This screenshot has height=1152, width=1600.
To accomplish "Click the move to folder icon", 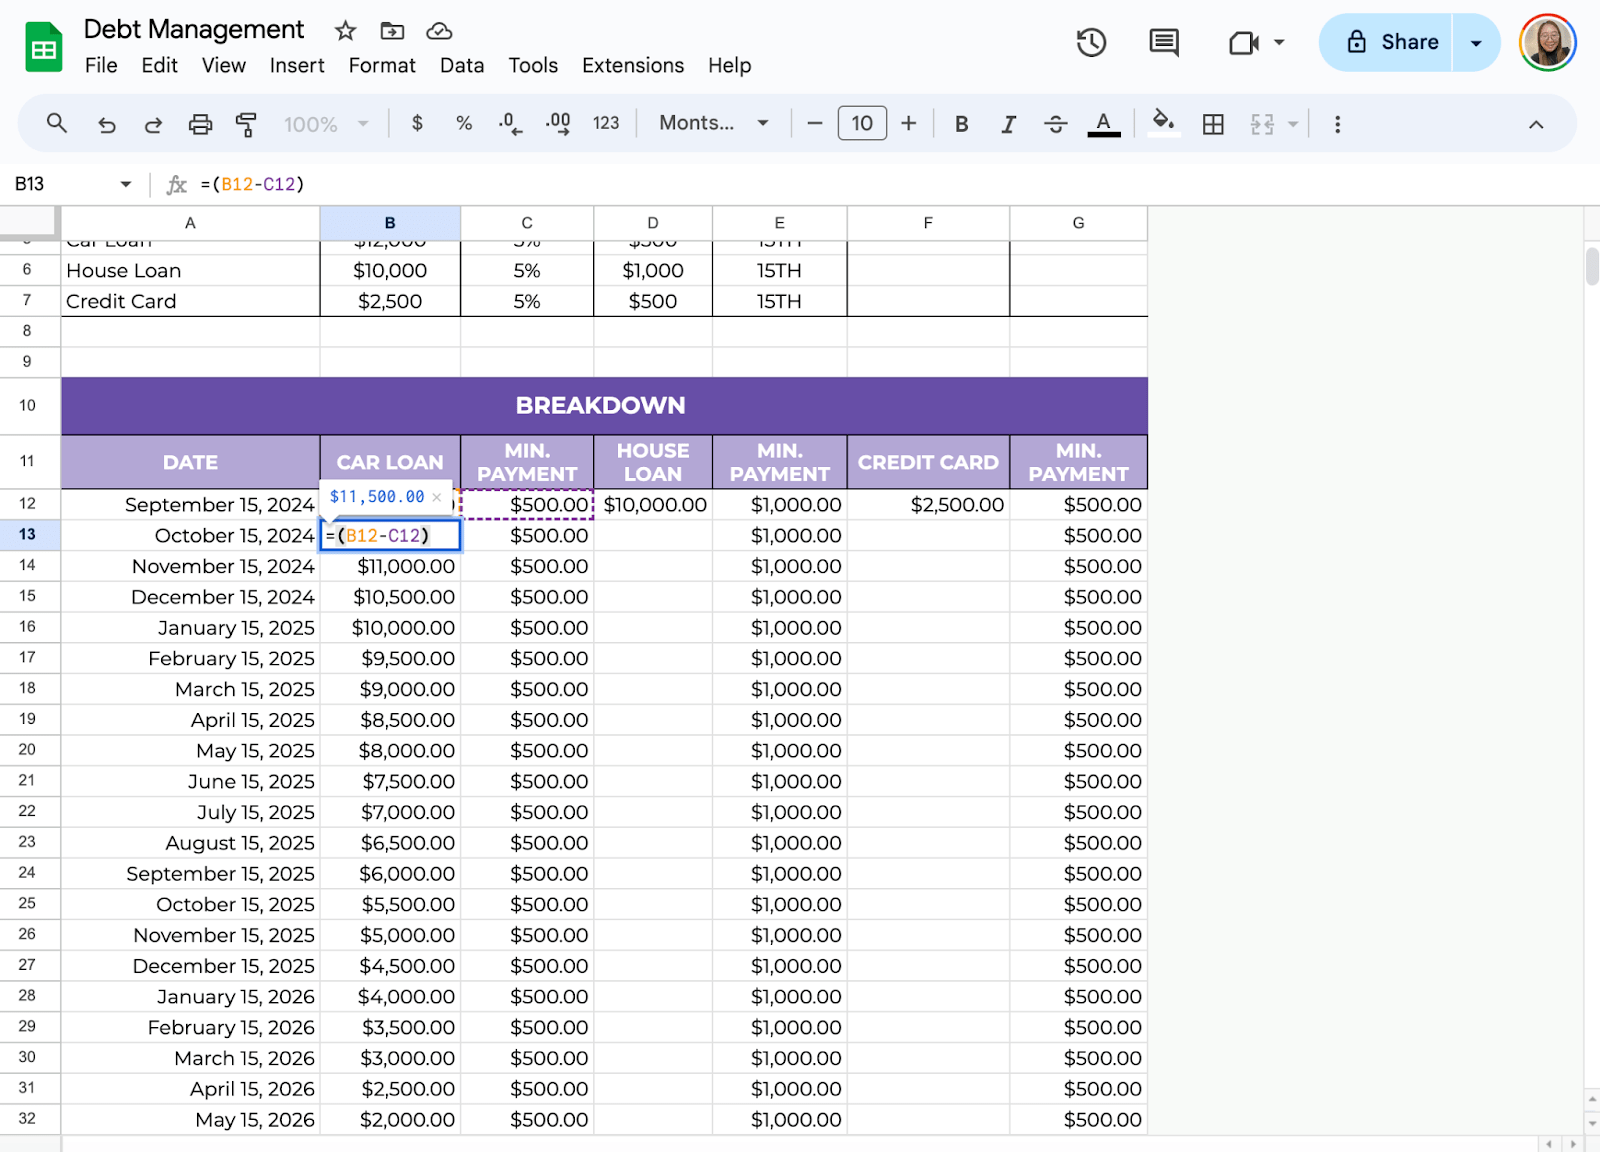I will click(392, 31).
